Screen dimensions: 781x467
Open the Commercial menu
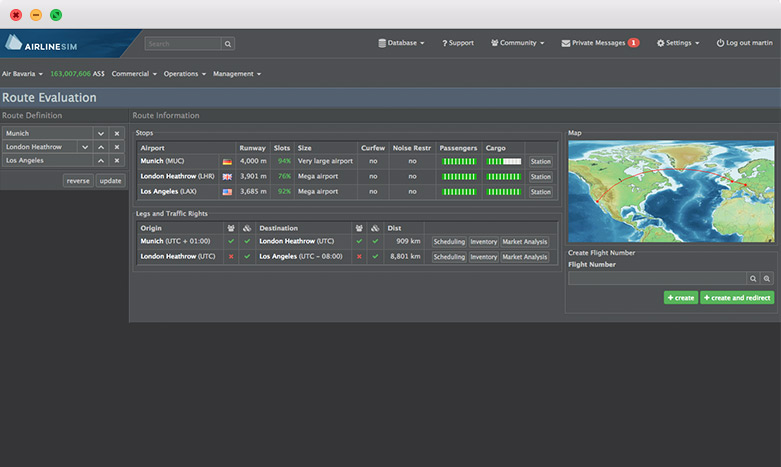[x=134, y=74]
